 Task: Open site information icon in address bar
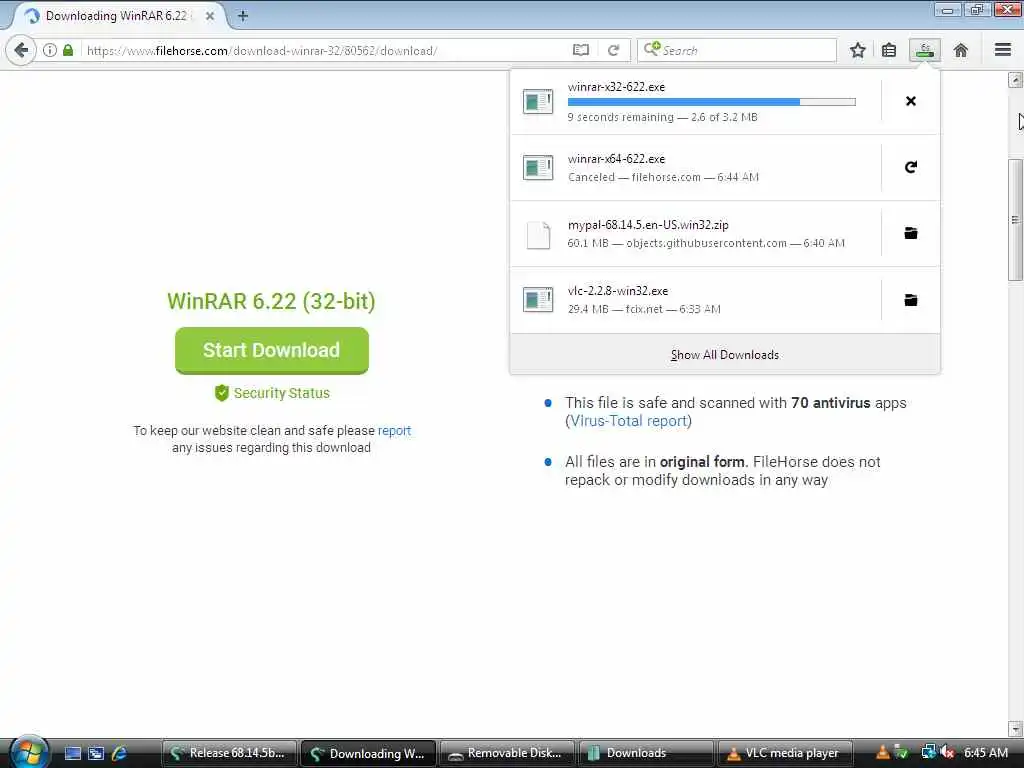click(x=50, y=50)
